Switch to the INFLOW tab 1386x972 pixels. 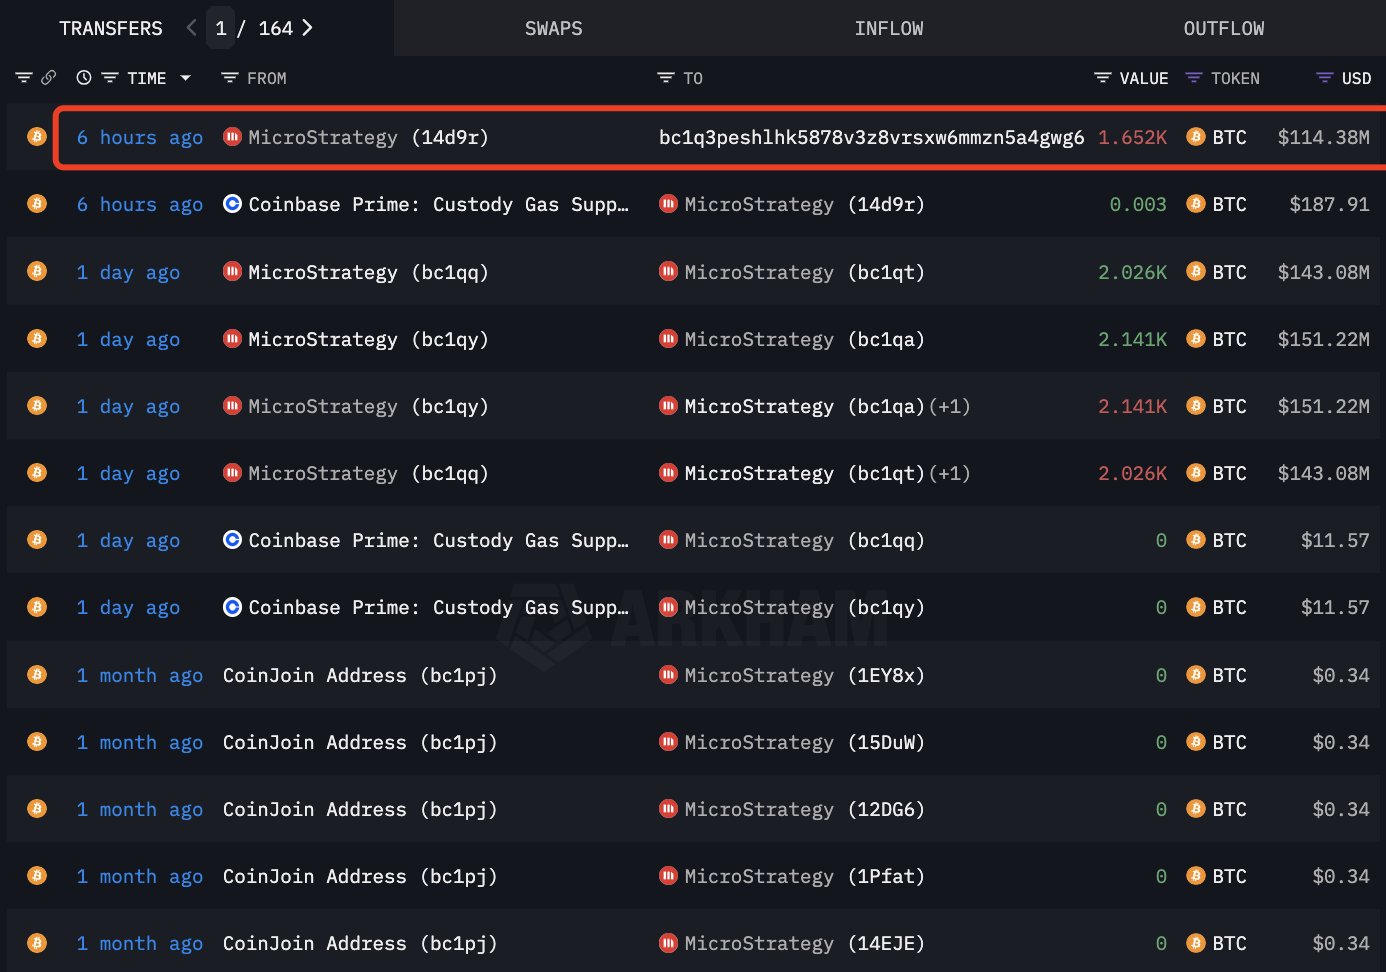(888, 28)
